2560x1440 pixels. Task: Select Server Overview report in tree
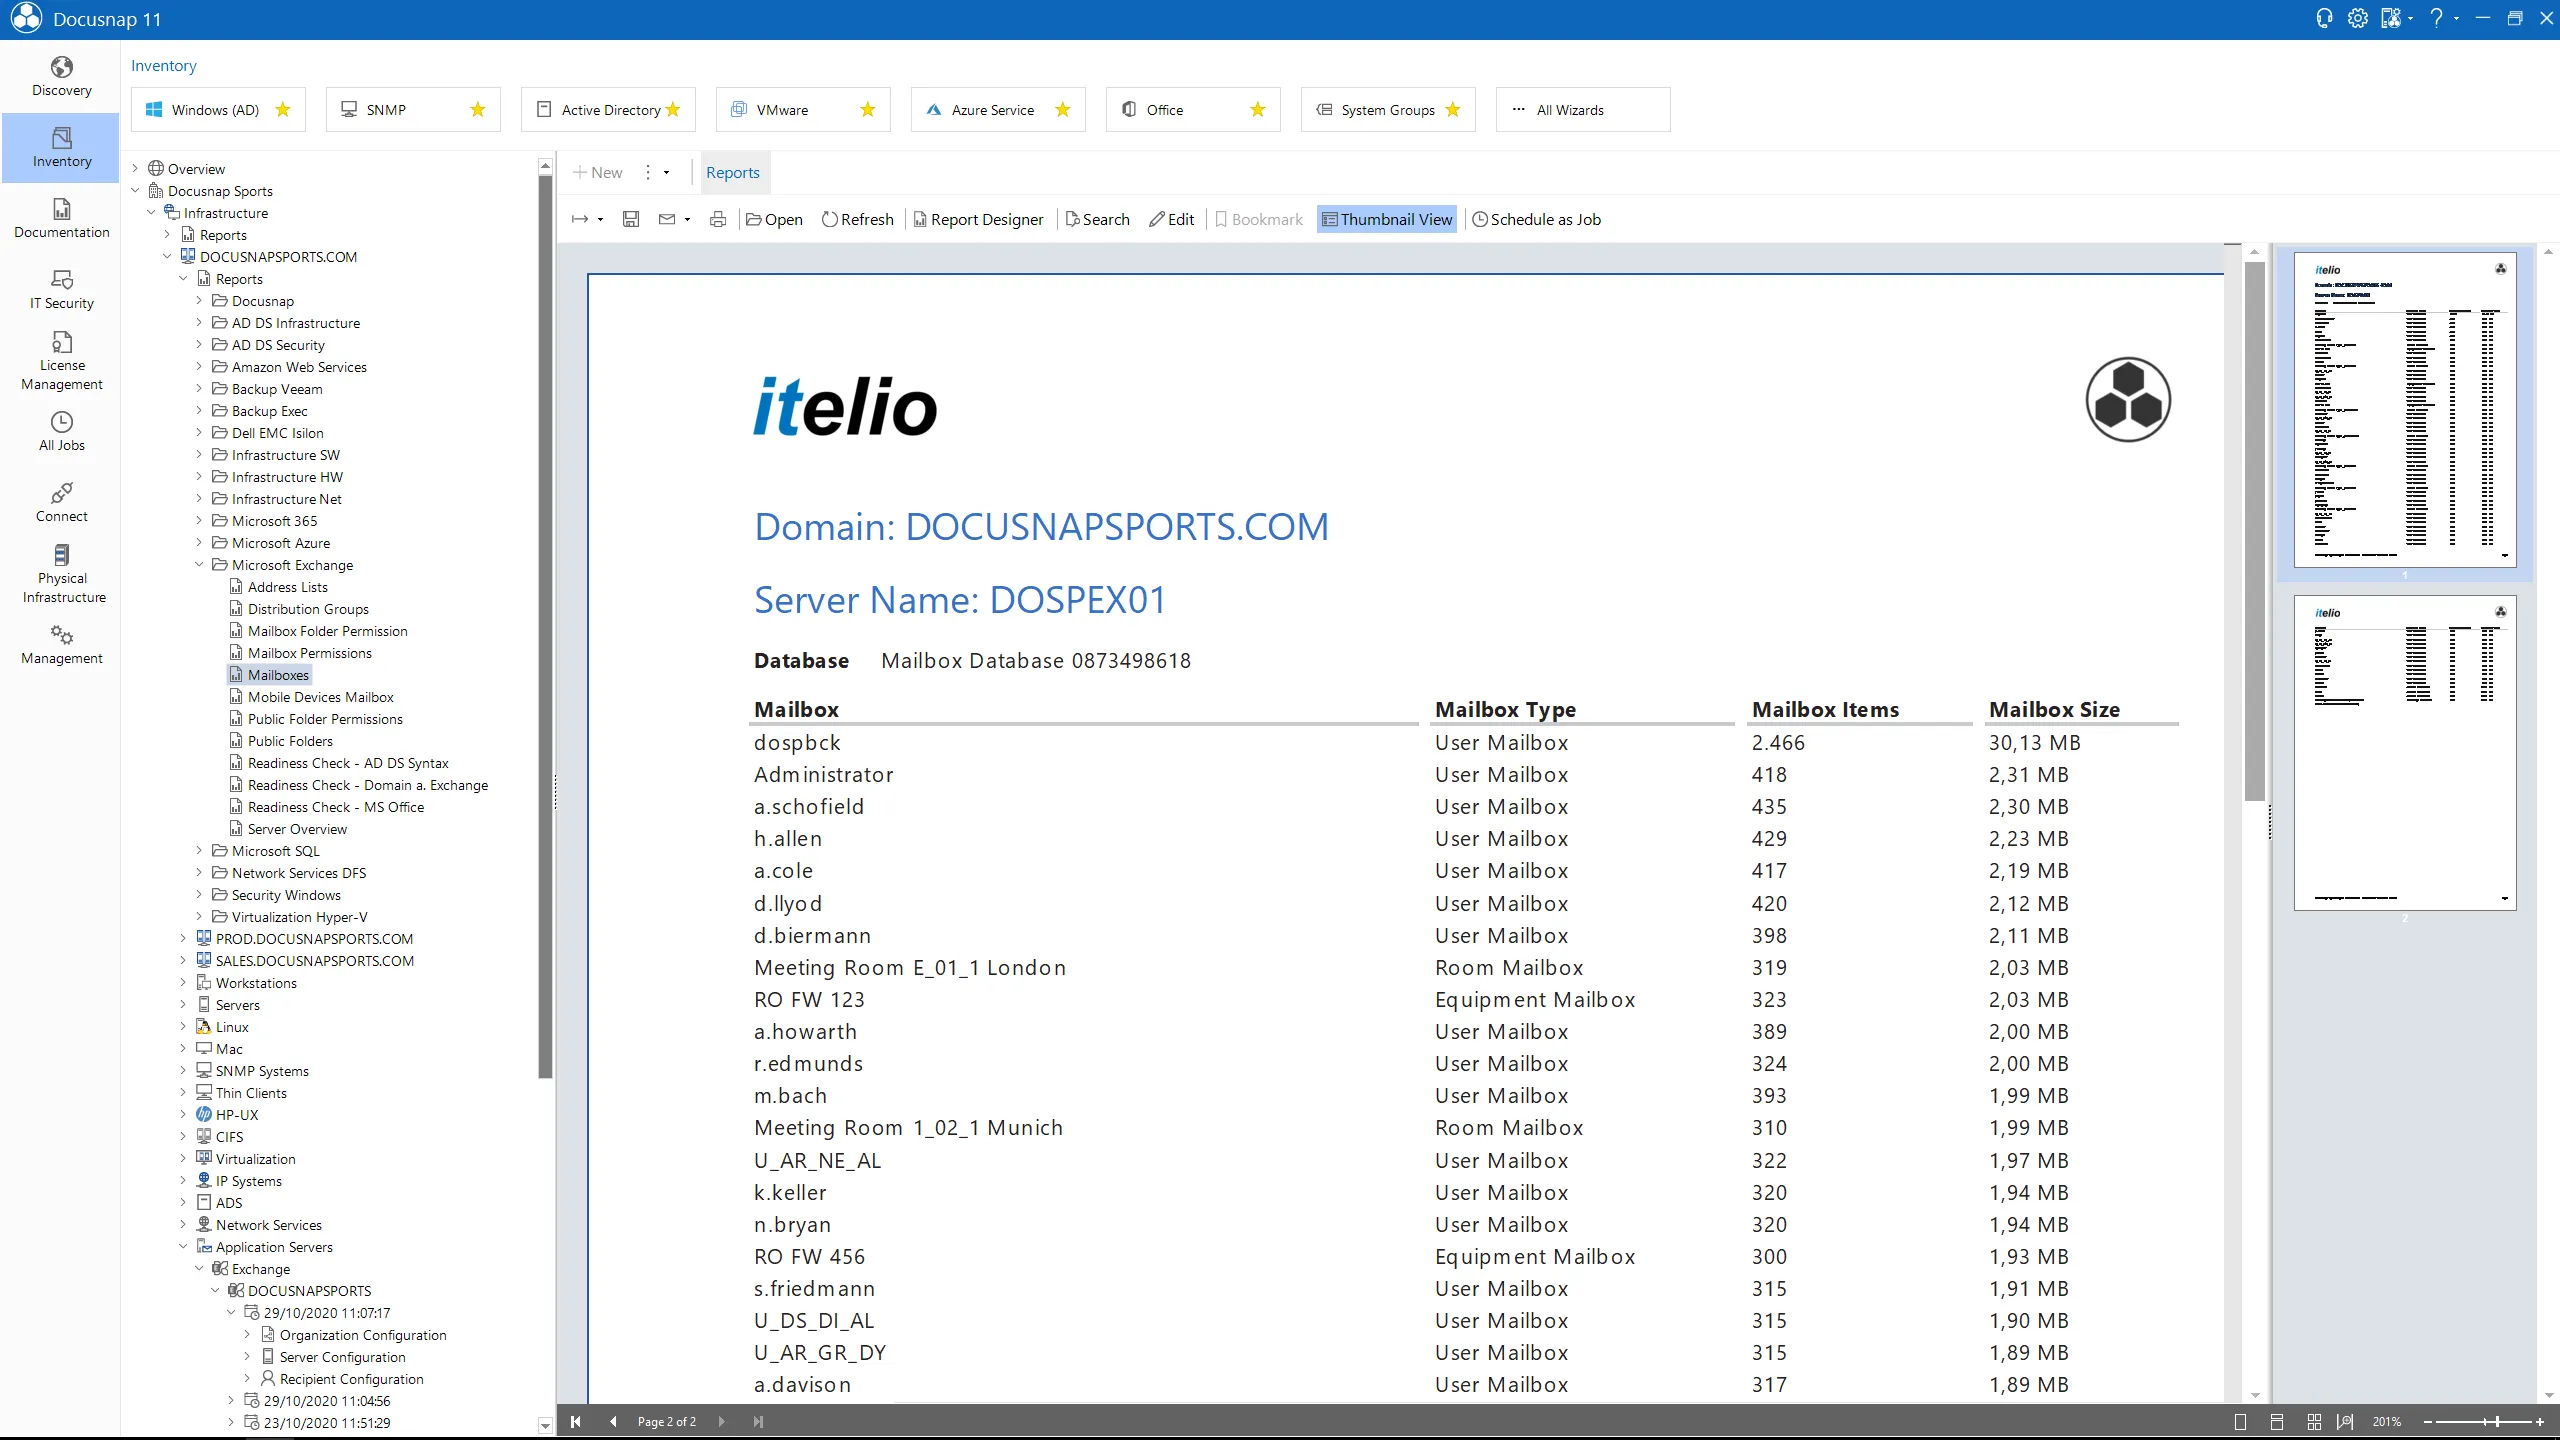297,829
